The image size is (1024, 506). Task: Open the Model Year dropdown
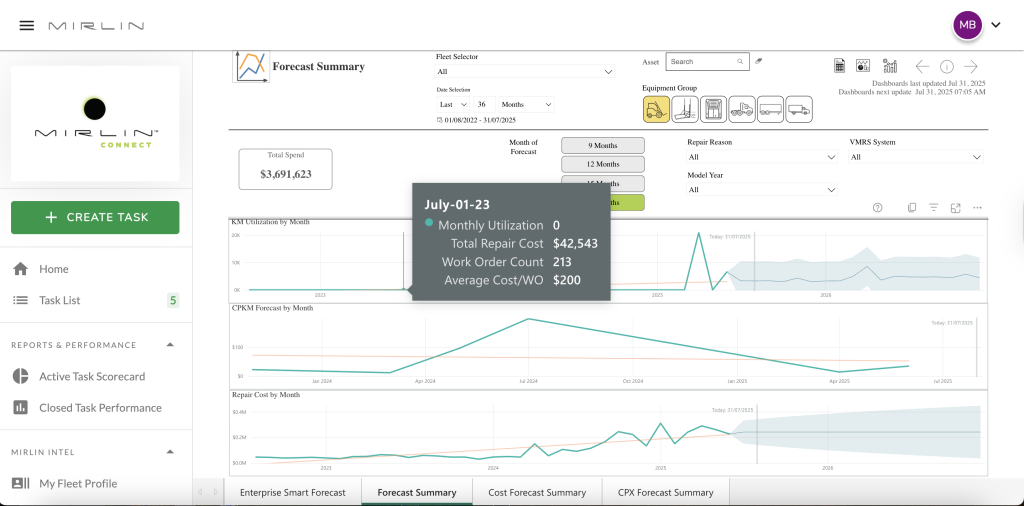(762, 190)
